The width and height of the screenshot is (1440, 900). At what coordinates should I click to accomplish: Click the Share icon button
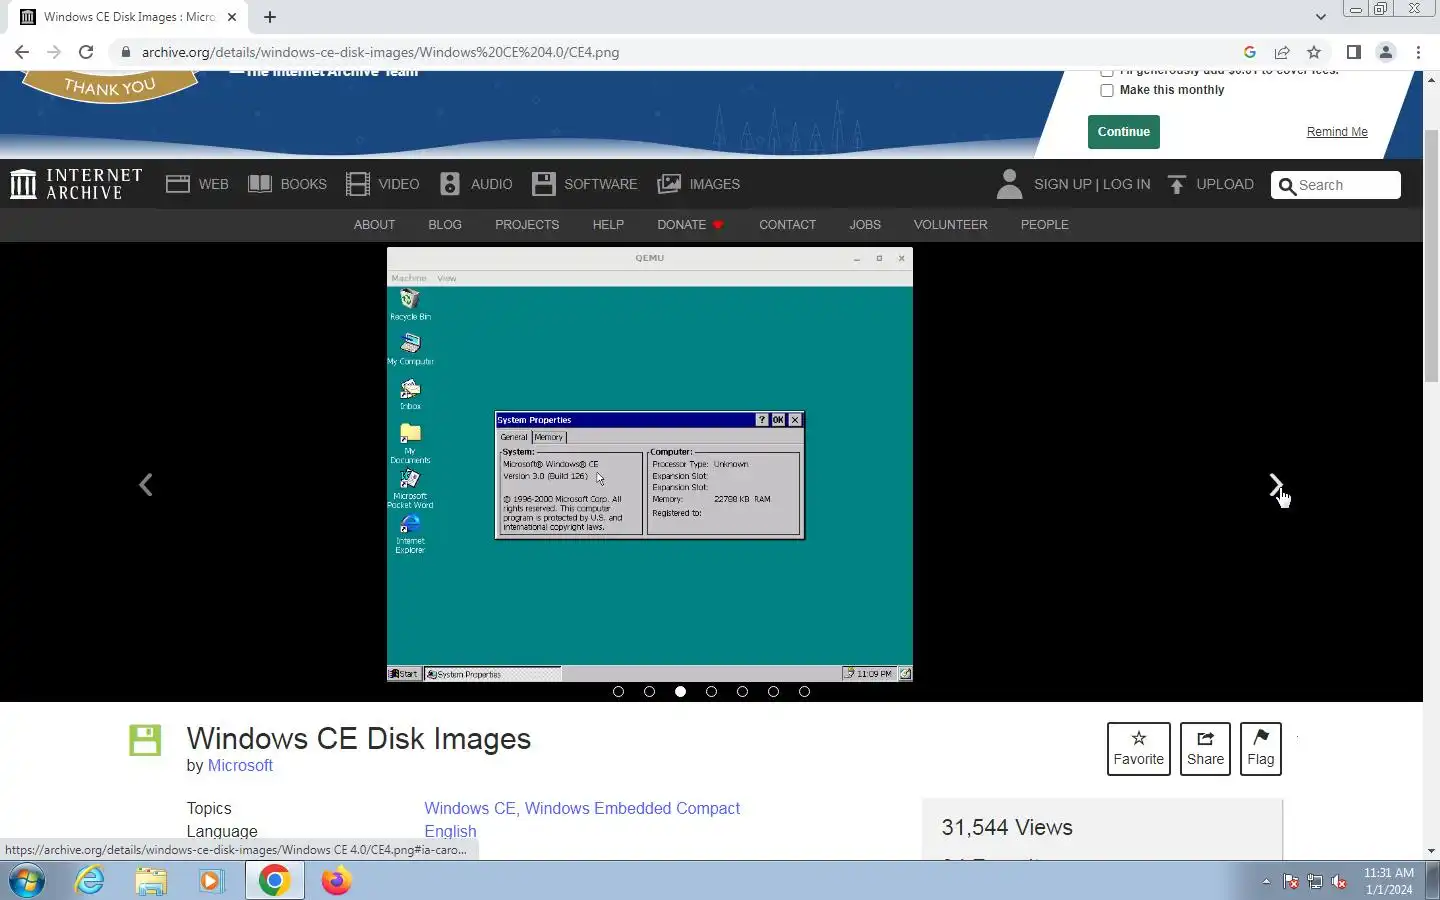tap(1205, 748)
